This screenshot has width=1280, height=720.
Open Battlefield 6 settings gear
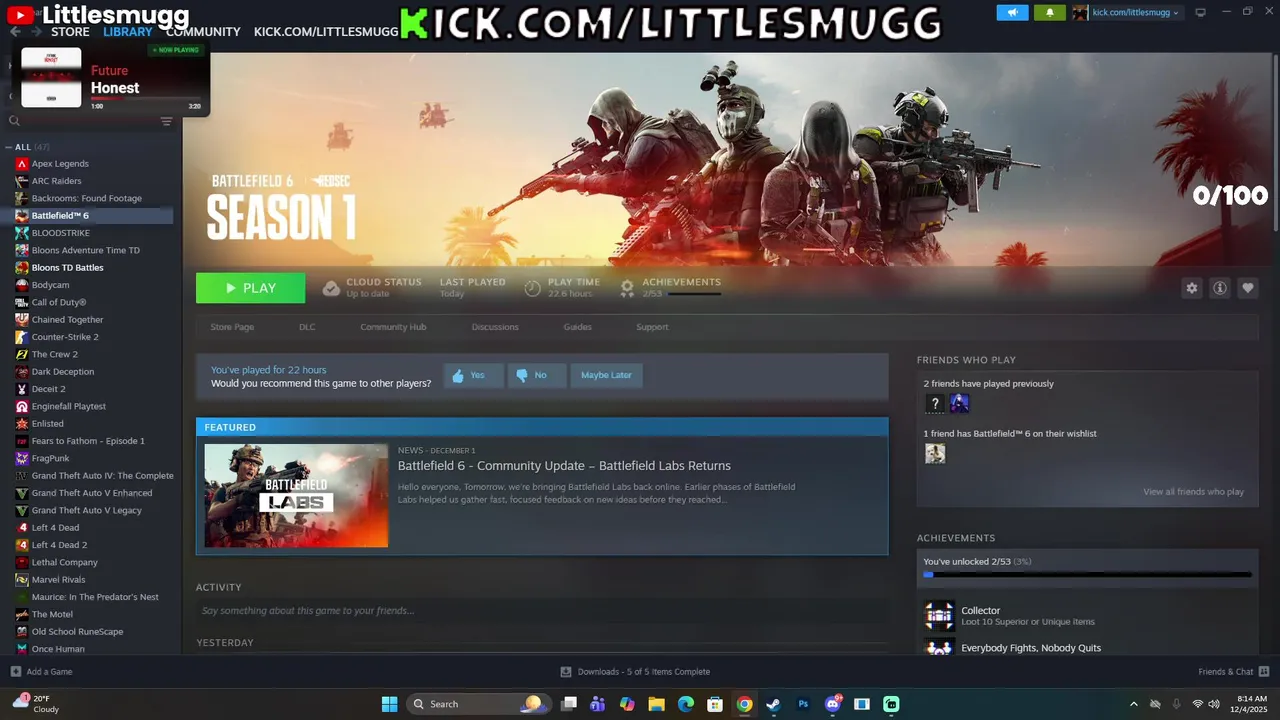tap(1192, 288)
